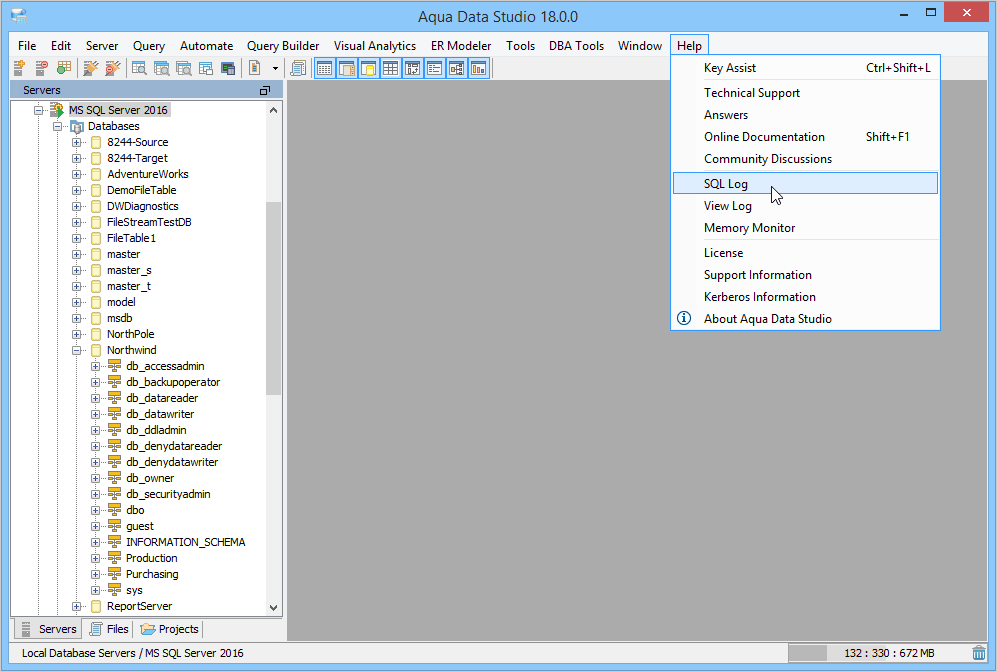Click the MS SQL Server 2016 server icon
Image resolution: width=997 pixels, height=672 pixels.
[57, 110]
